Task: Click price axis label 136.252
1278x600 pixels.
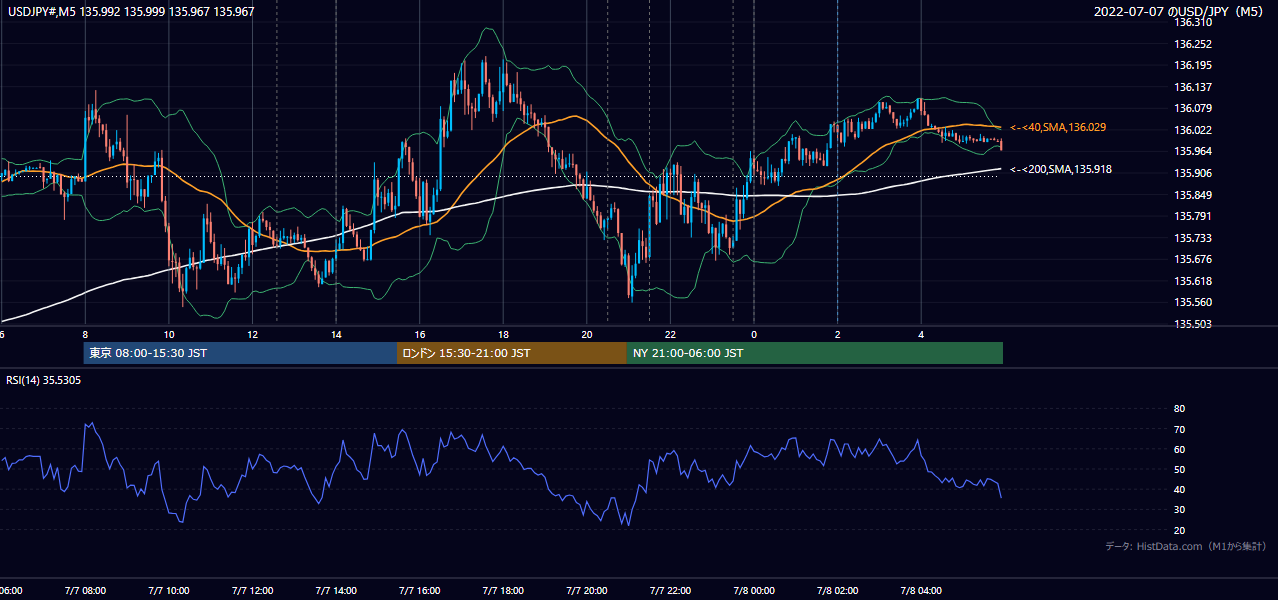Action: tap(1194, 44)
